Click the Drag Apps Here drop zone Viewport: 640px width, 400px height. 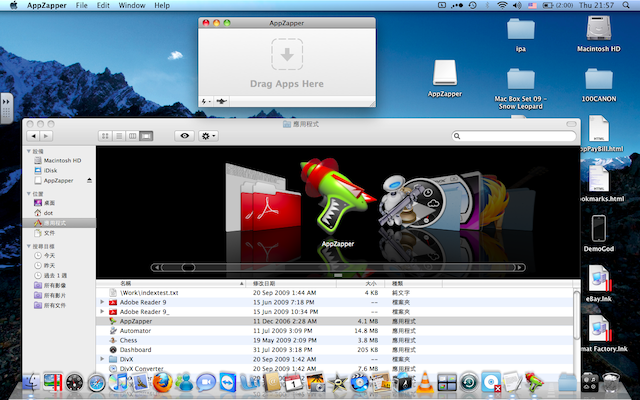tap(287, 62)
